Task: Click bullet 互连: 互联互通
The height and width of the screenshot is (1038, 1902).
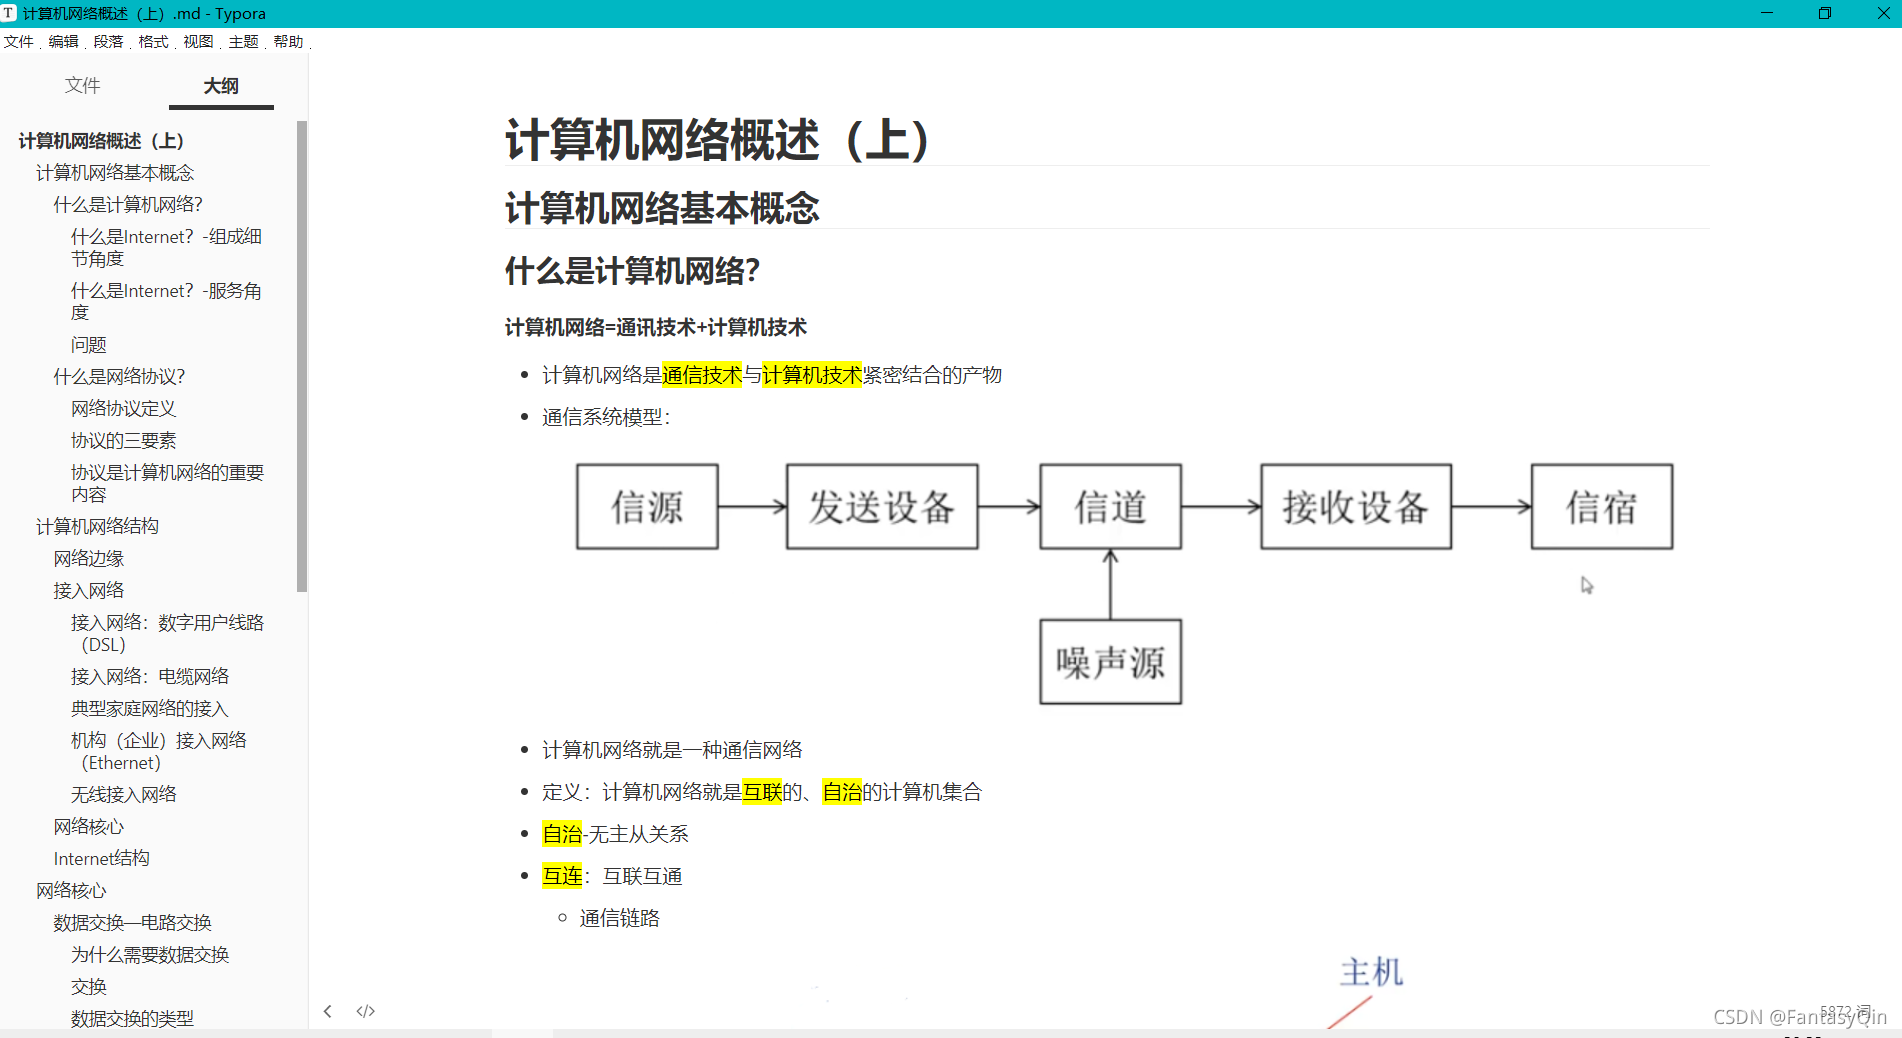Action: [612, 876]
